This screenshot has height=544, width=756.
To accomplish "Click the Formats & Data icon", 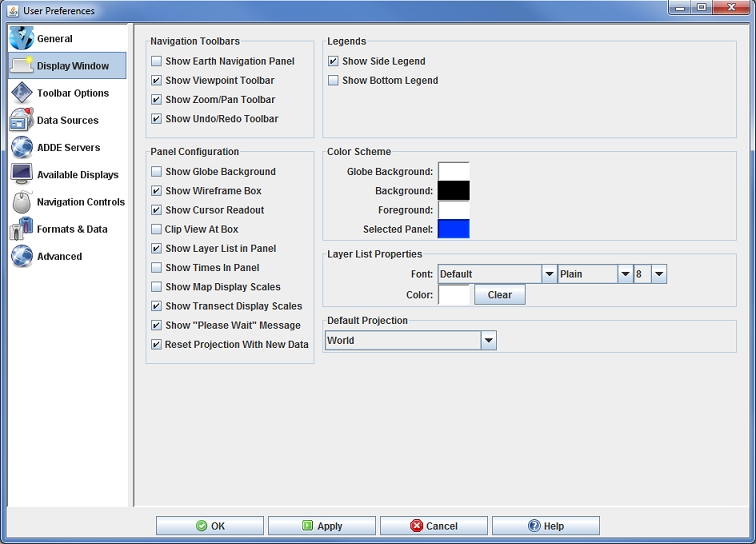I will pos(22,229).
